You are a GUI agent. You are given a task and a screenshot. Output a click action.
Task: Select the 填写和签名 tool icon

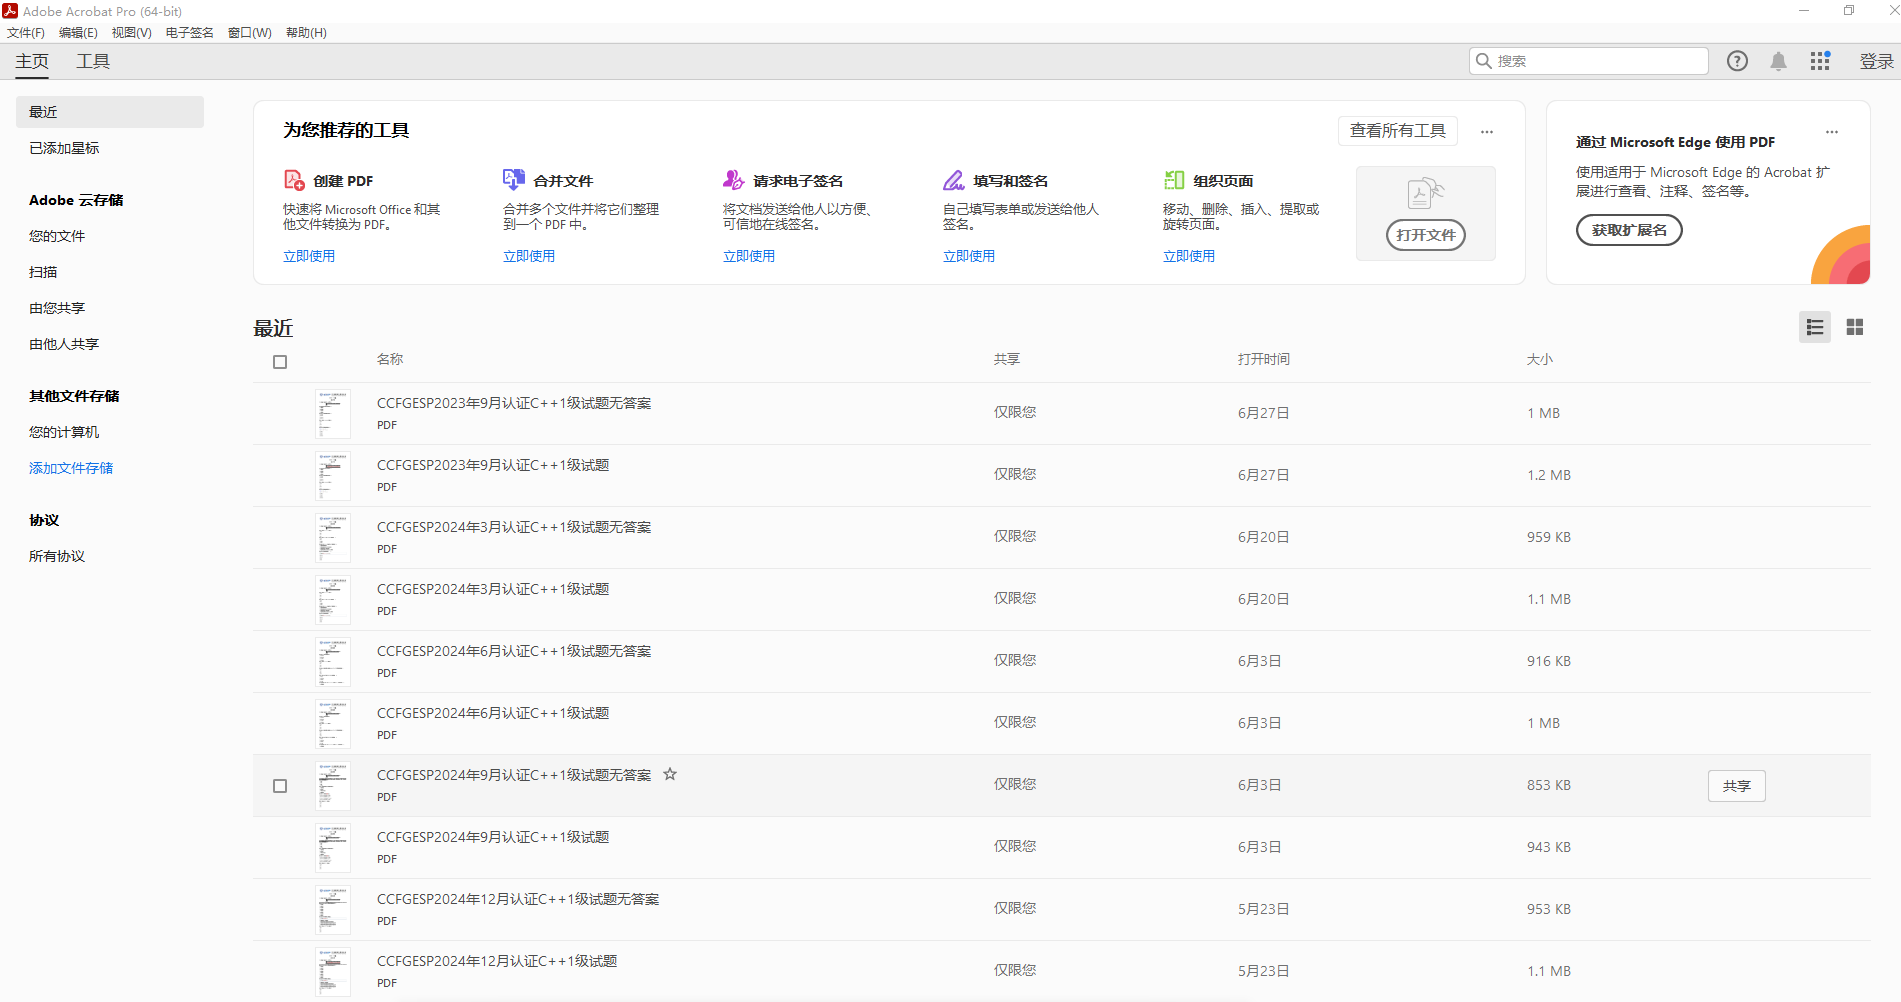point(954,179)
